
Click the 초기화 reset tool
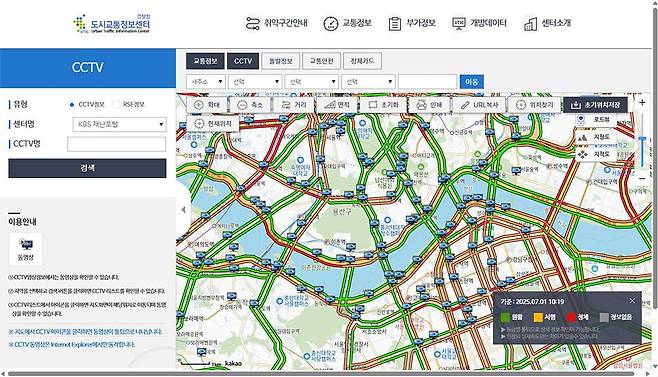[x=383, y=105]
